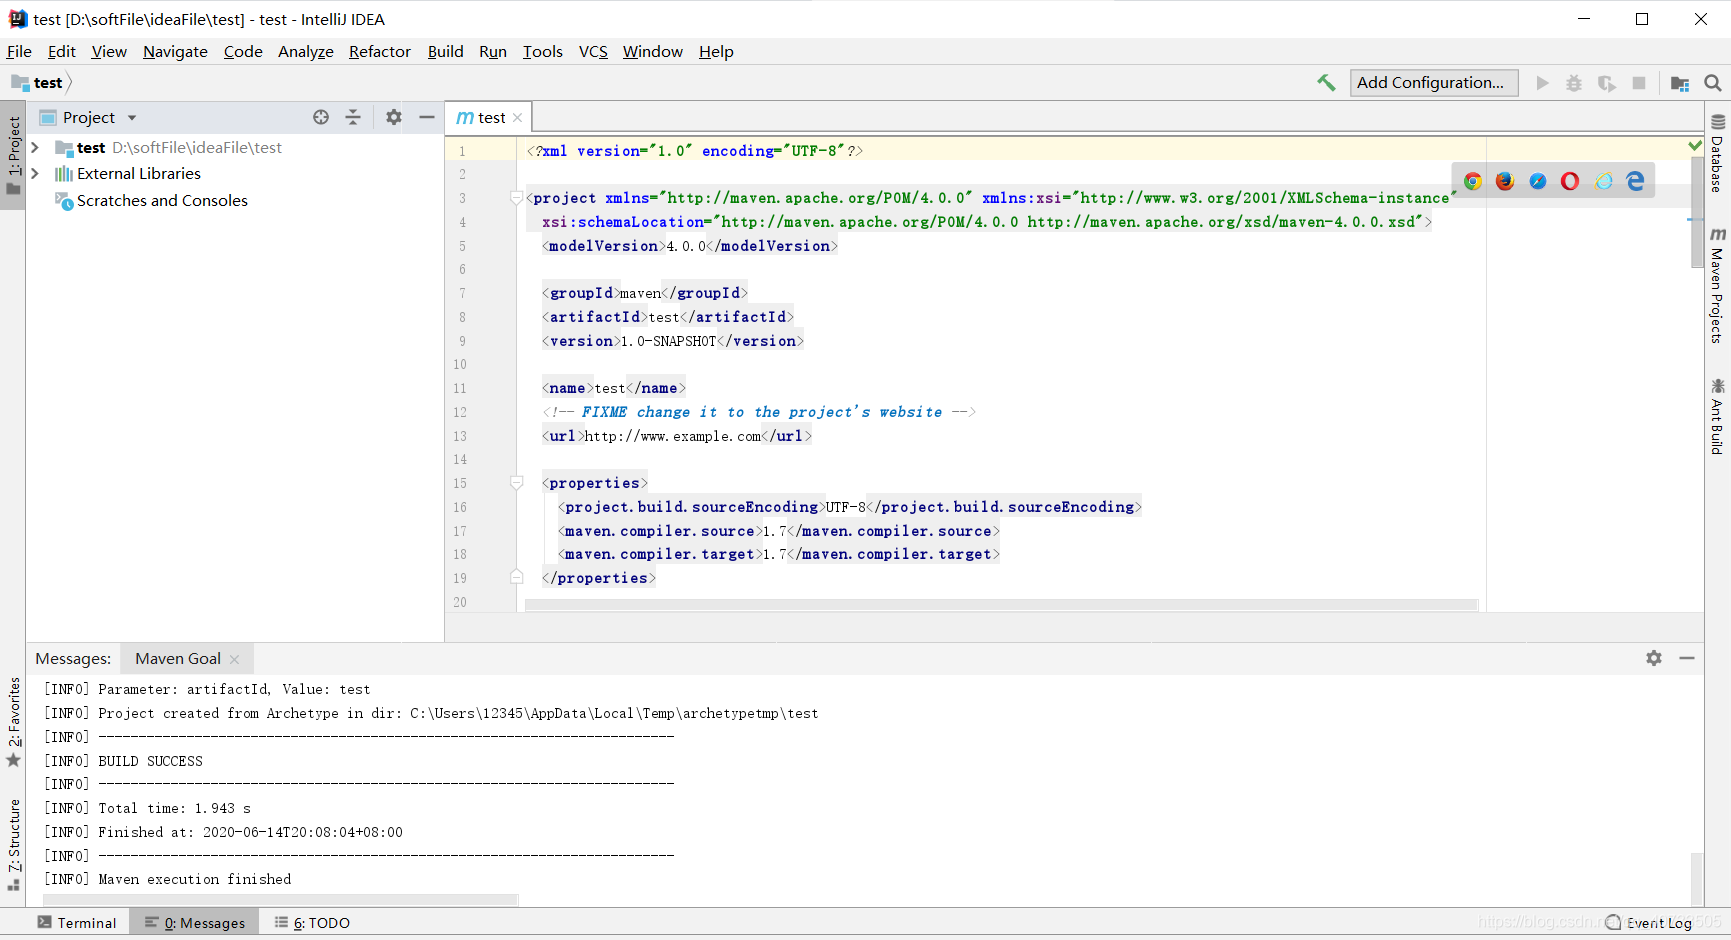Viewport: 1731px width, 940px height.
Task: Click Add Configuration button
Action: point(1434,83)
